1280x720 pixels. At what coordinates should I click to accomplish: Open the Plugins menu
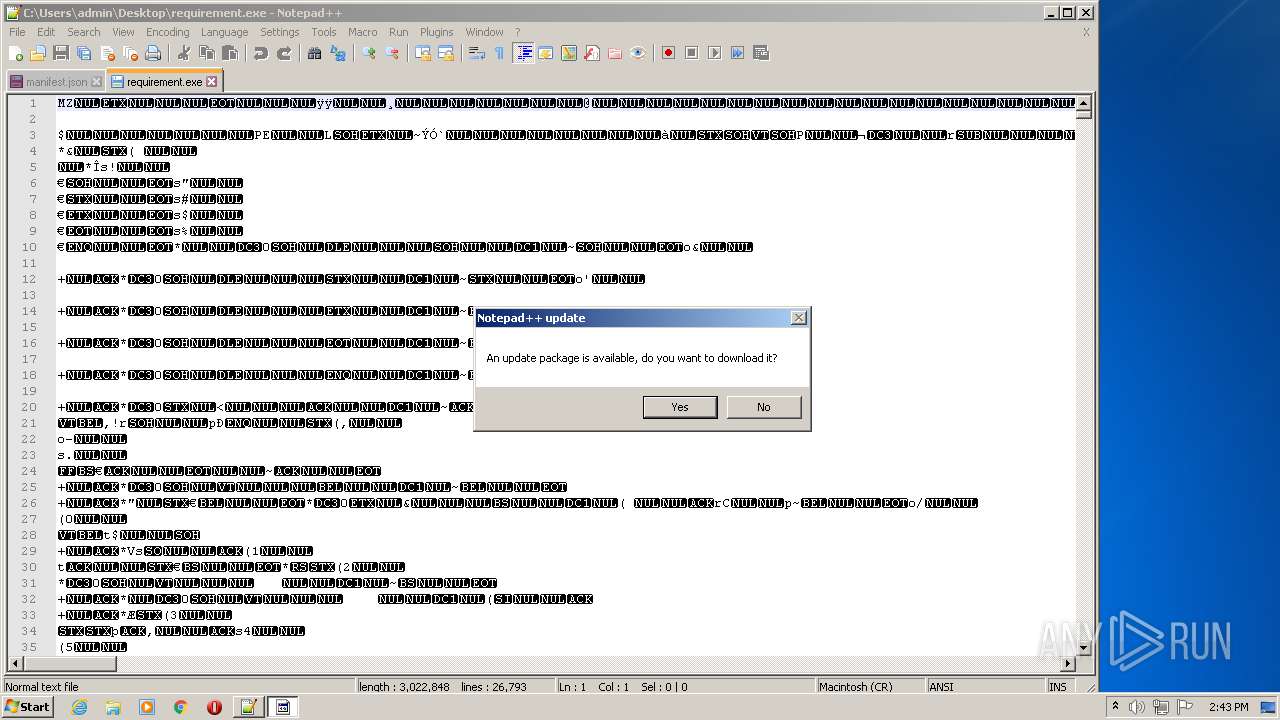(437, 32)
